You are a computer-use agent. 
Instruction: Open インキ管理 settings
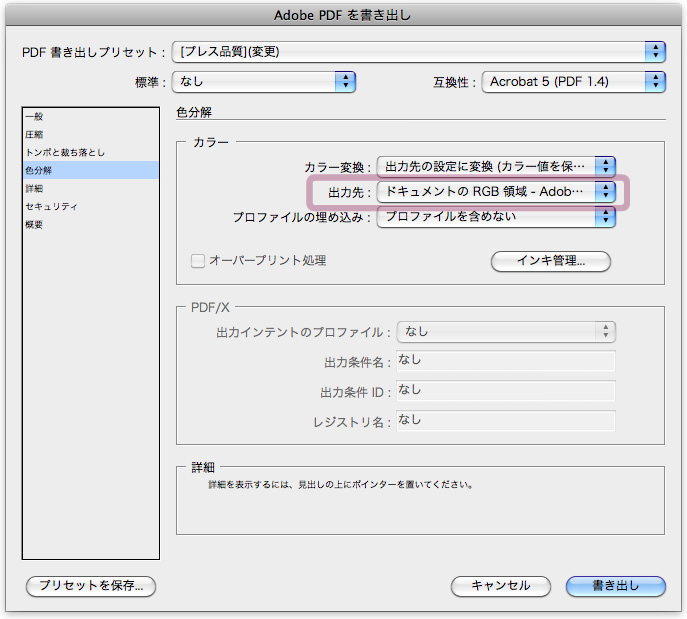[x=551, y=261]
